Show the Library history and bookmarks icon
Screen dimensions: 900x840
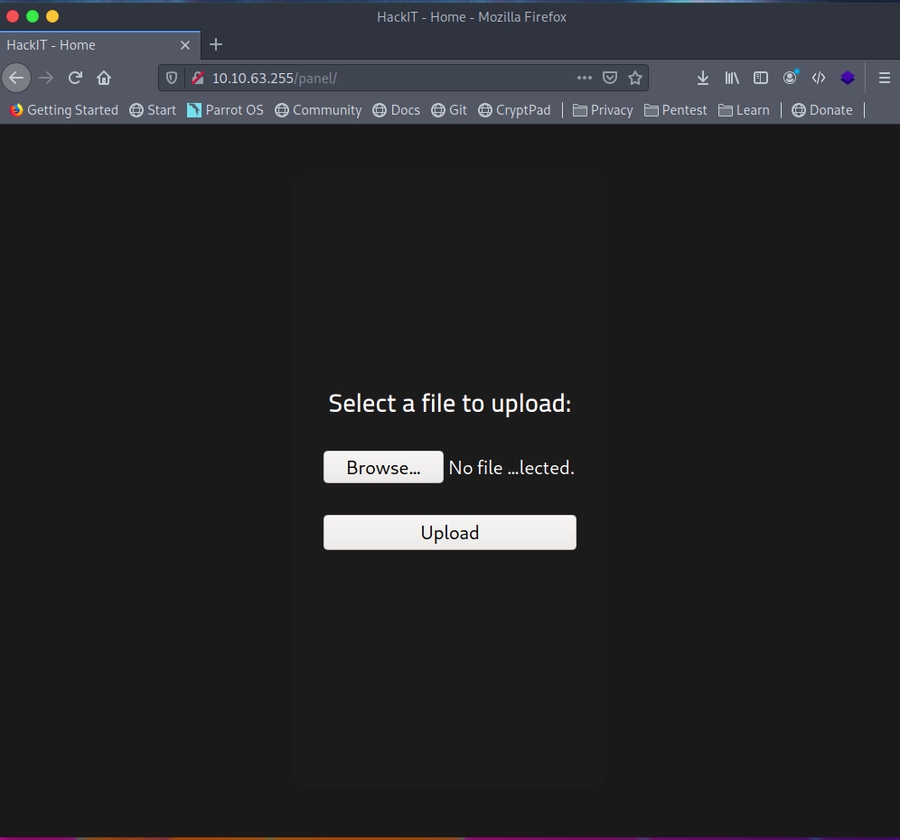pyautogui.click(x=732, y=78)
